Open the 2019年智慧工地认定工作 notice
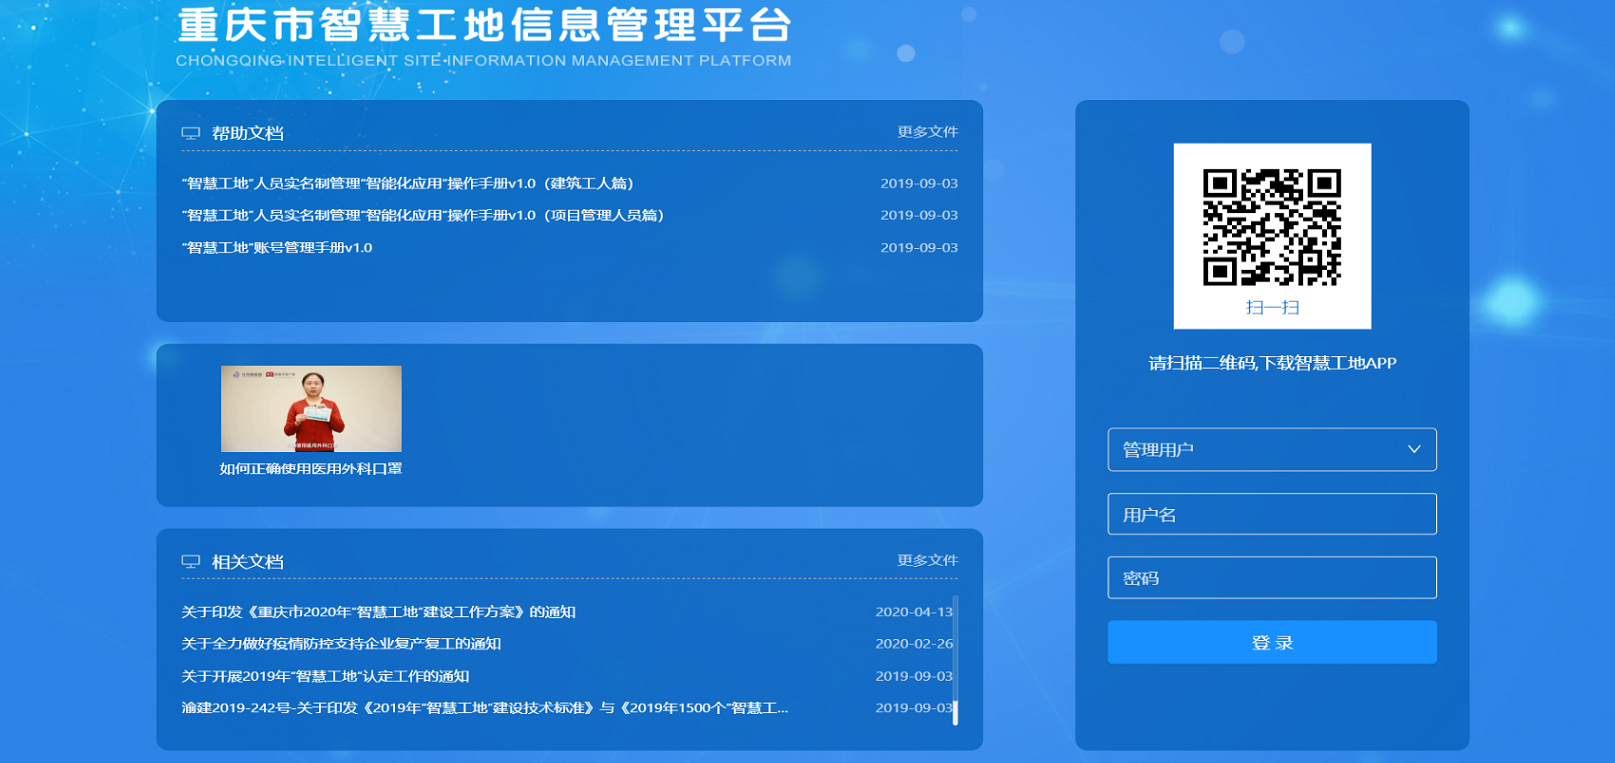The image size is (1615, 763). coord(325,676)
